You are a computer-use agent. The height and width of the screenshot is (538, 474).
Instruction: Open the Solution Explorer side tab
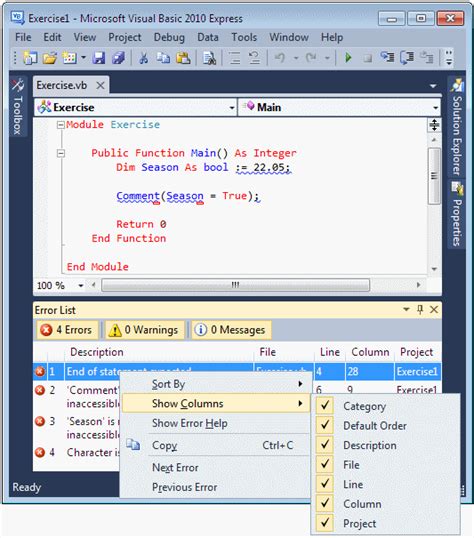pos(457,128)
